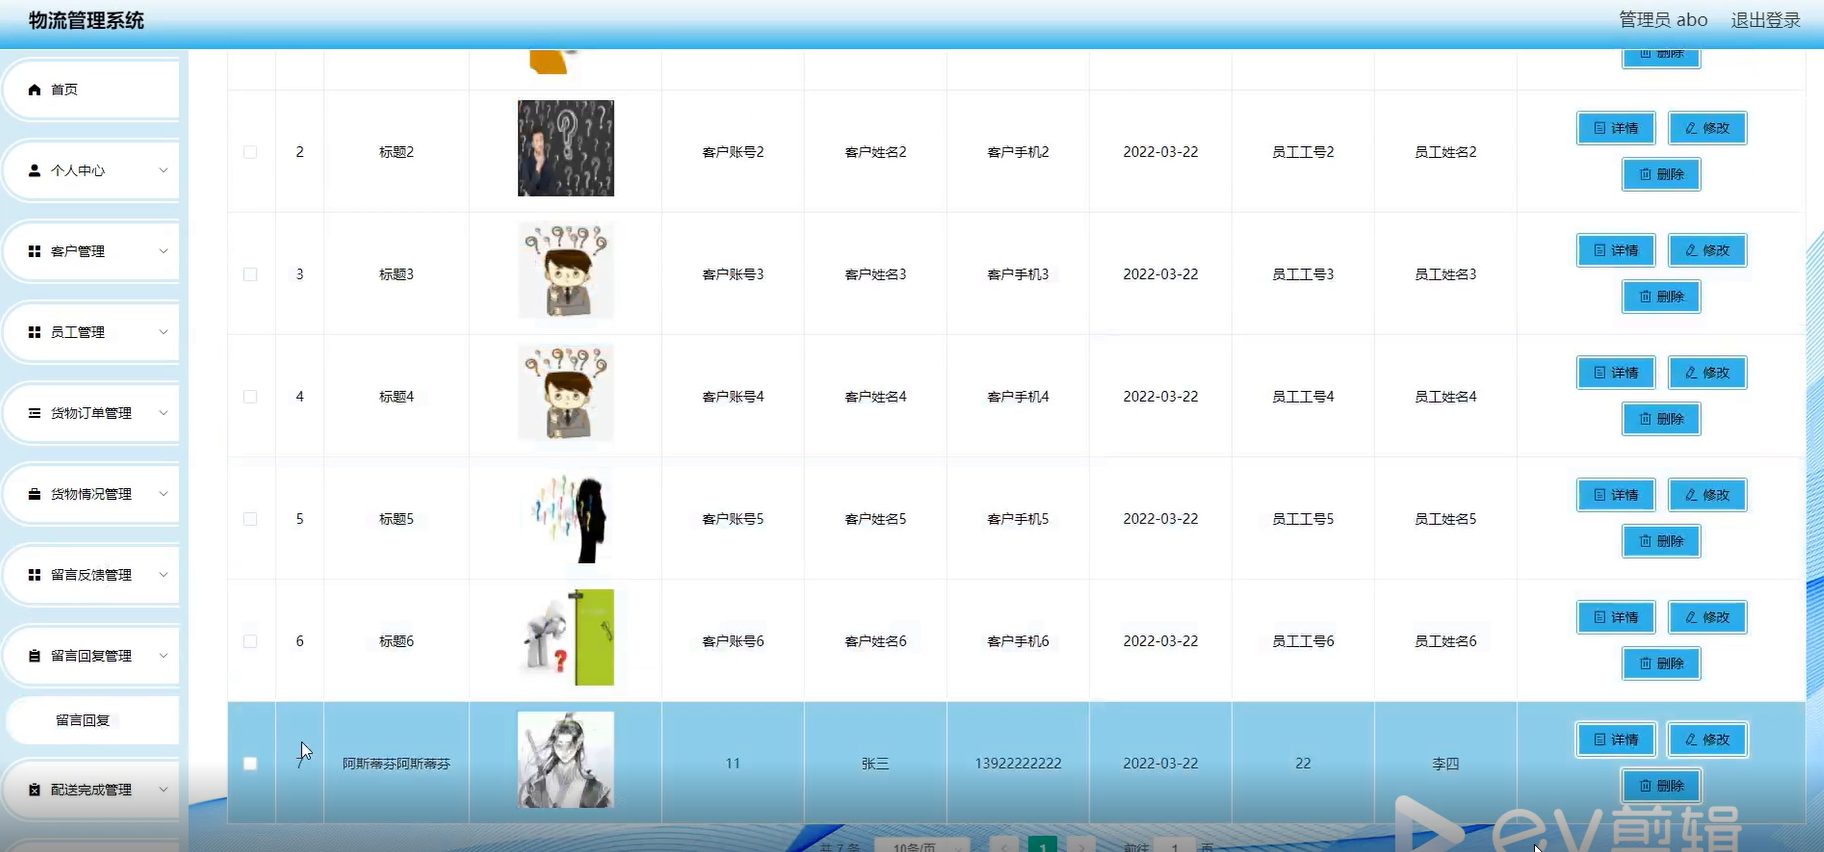Mark the checkbox for row 标题6
This screenshot has height=852, width=1824.
pos(250,641)
